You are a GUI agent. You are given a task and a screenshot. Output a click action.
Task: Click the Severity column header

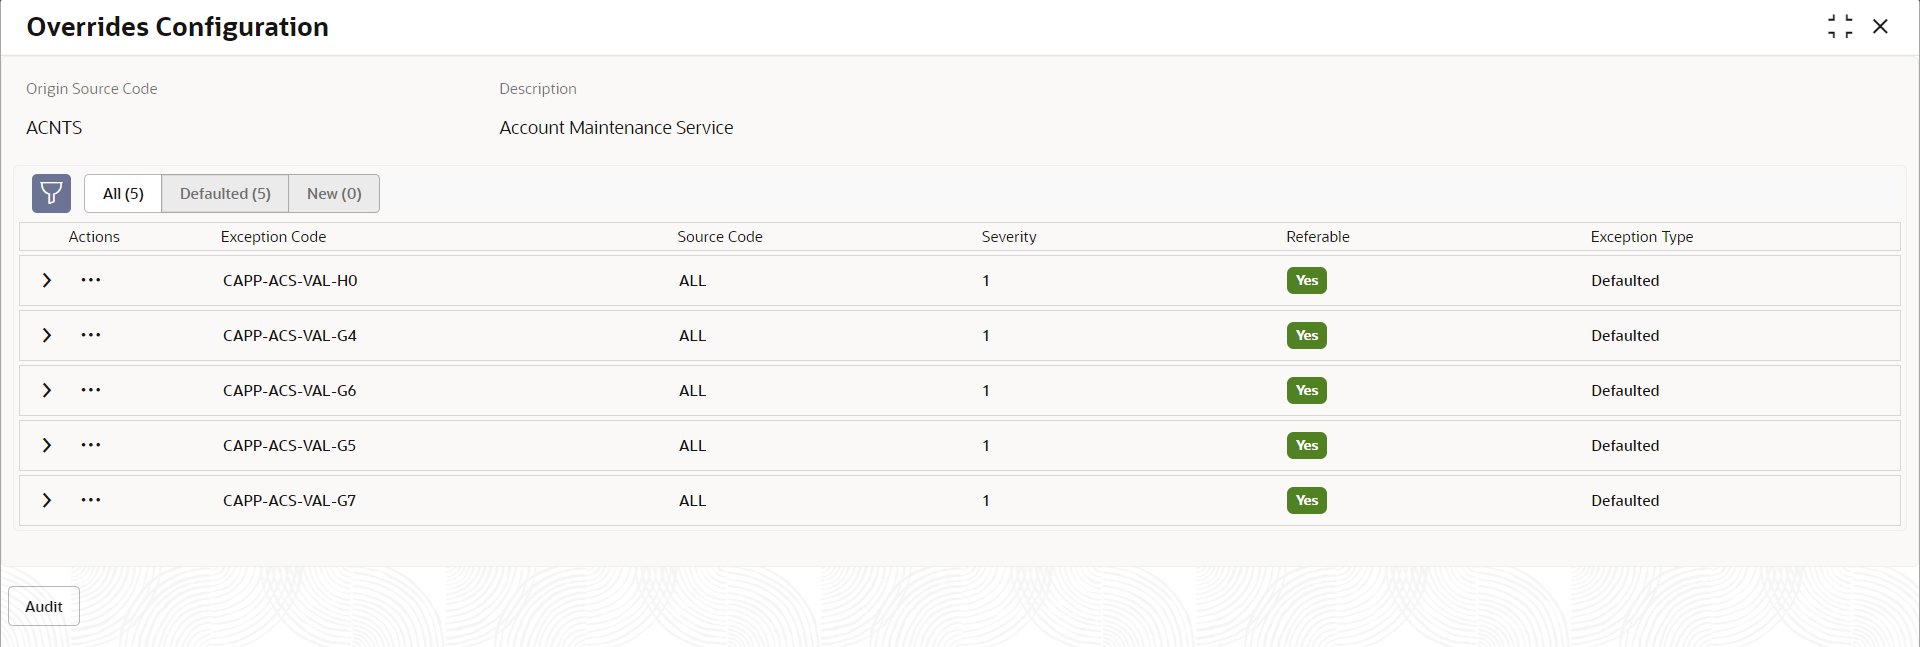tap(1009, 237)
